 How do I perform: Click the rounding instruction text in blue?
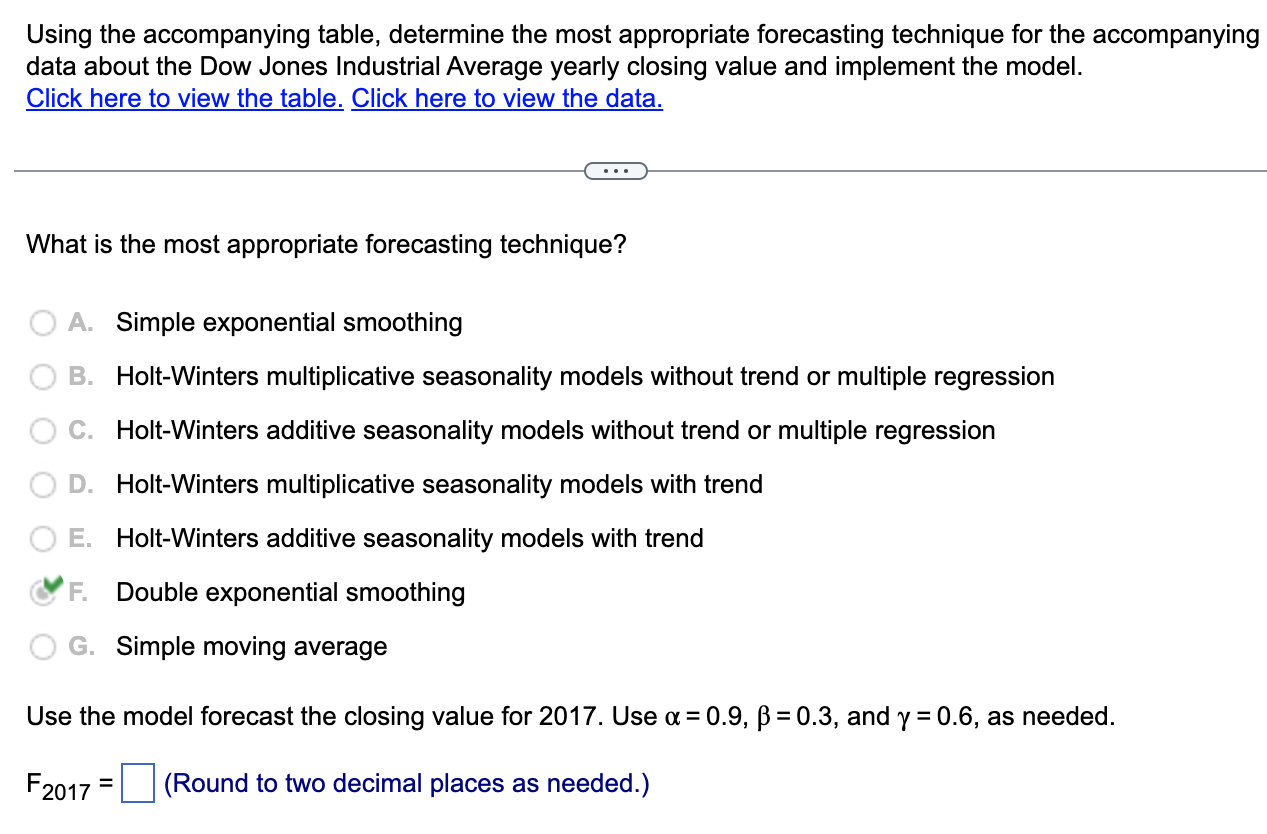coord(406,783)
